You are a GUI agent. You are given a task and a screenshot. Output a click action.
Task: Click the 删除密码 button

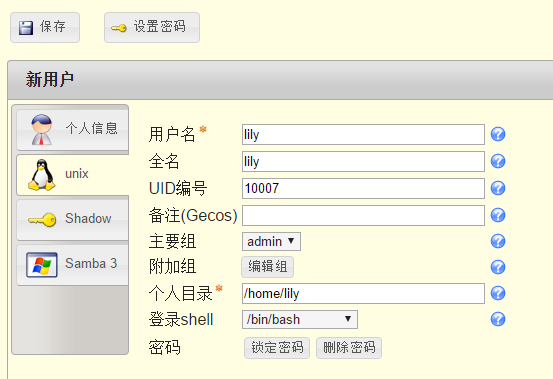pyautogui.click(x=349, y=348)
